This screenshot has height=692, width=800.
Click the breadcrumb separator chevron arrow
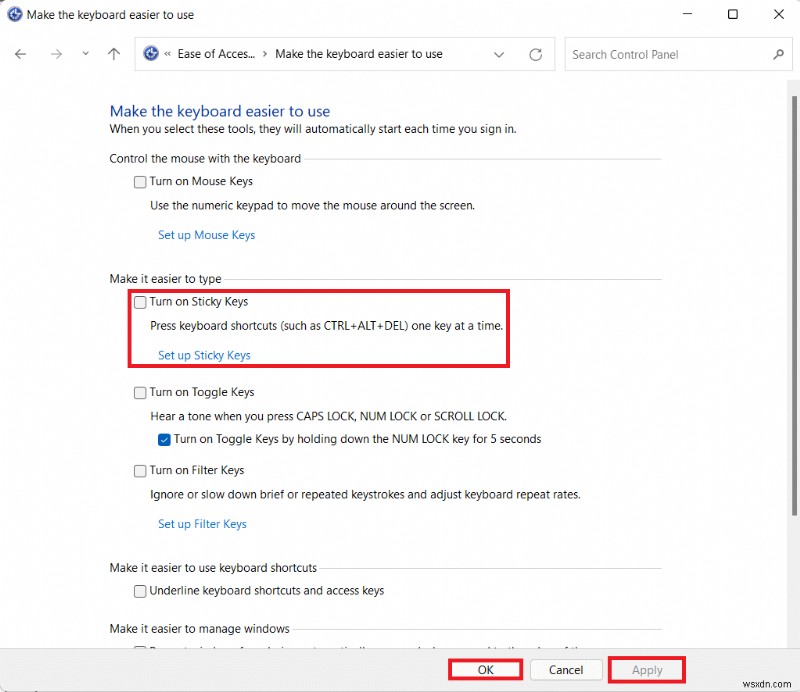pos(265,54)
